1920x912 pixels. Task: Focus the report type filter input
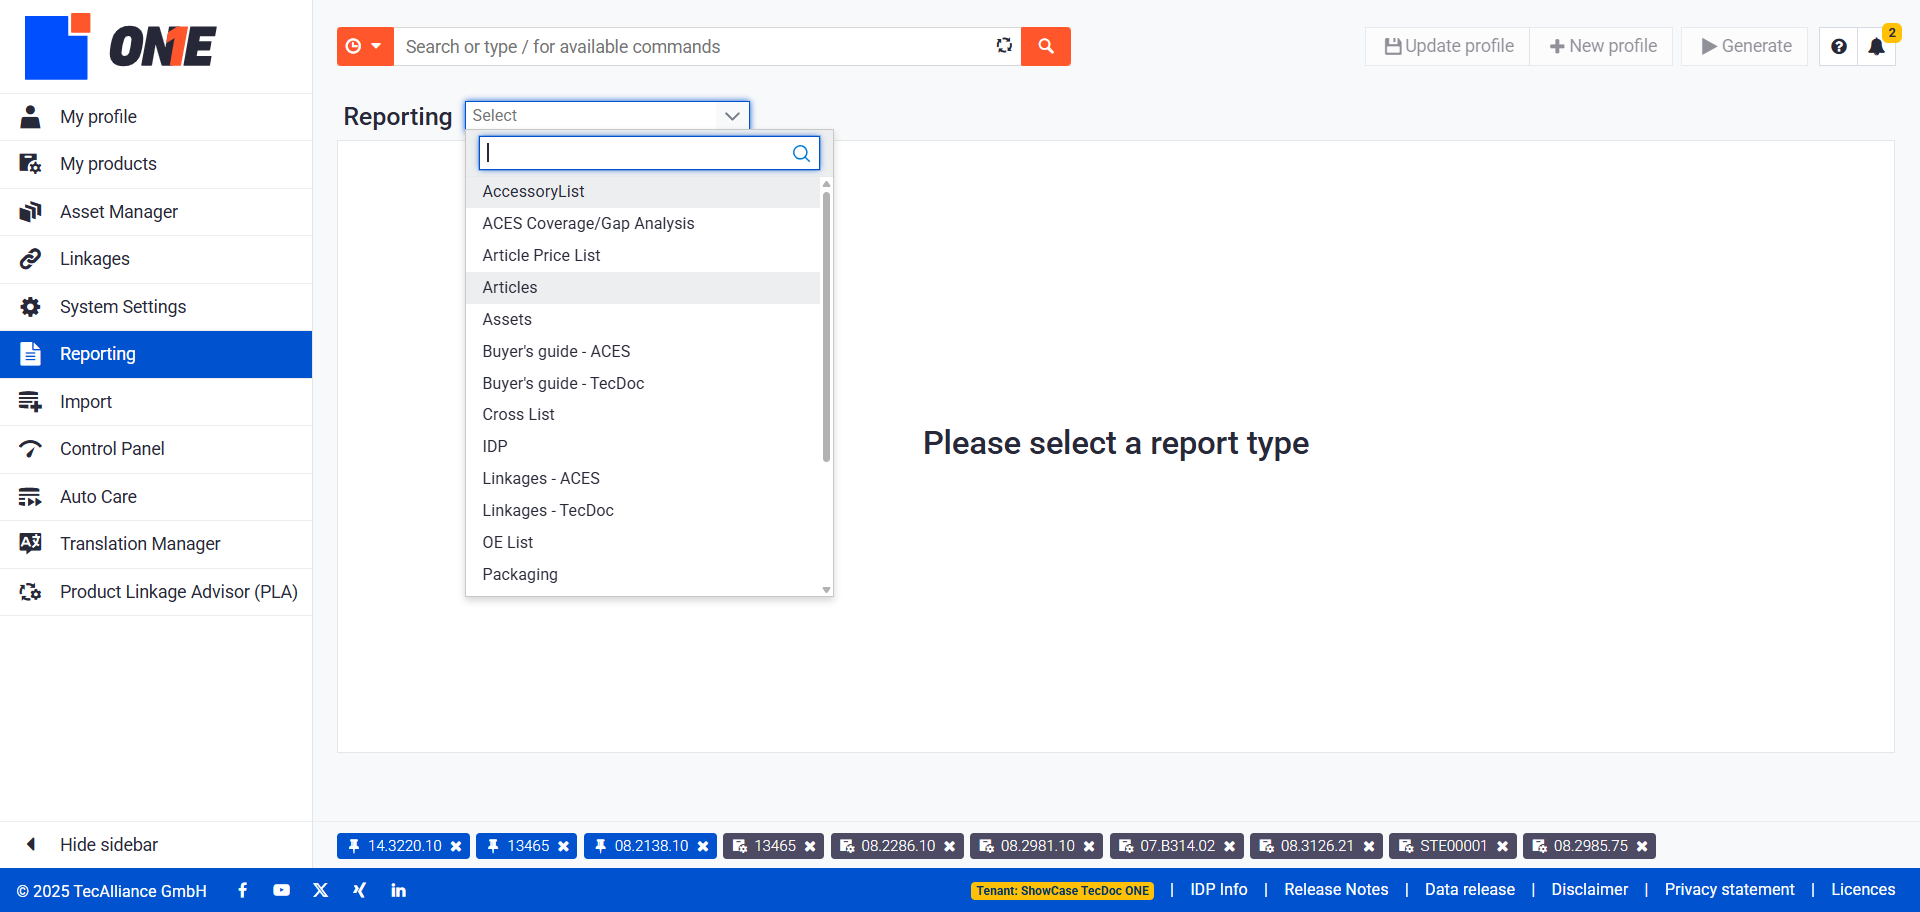649,153
